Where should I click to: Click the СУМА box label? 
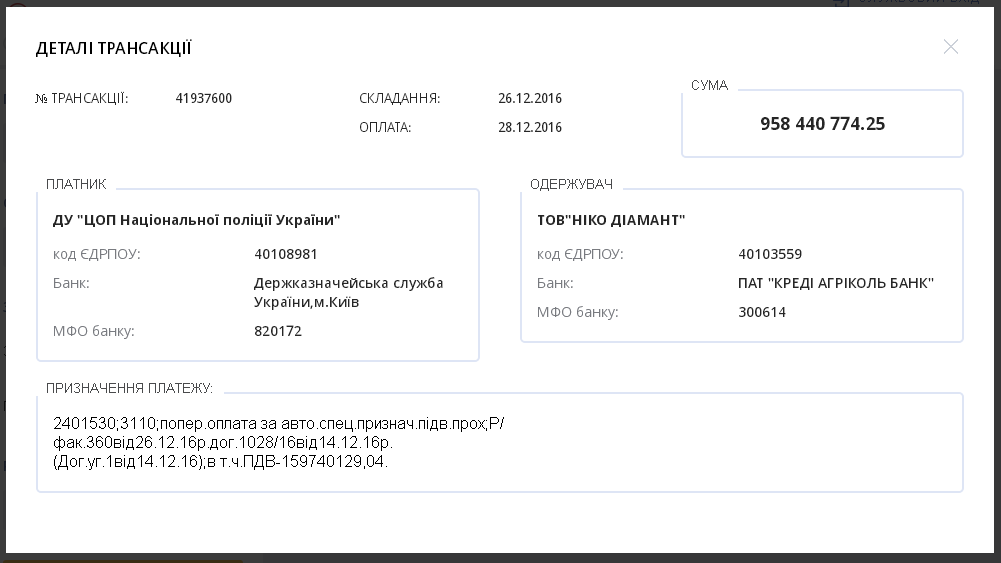point(709,86)
